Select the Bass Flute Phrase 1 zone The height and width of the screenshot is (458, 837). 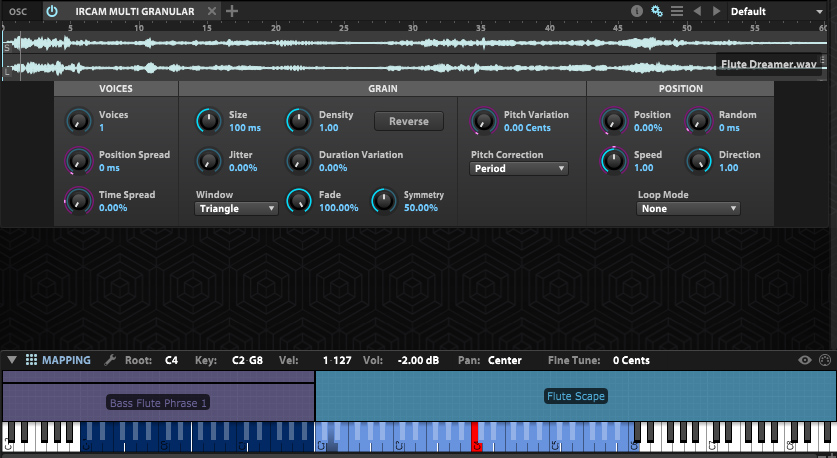click(159, 402)
